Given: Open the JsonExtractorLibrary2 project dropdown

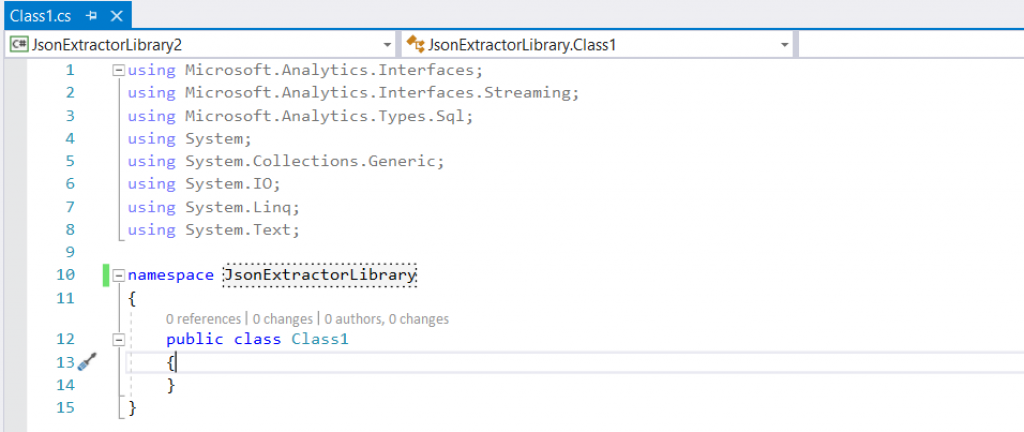Looking at the screenshot, I should (x=388, y=45).
